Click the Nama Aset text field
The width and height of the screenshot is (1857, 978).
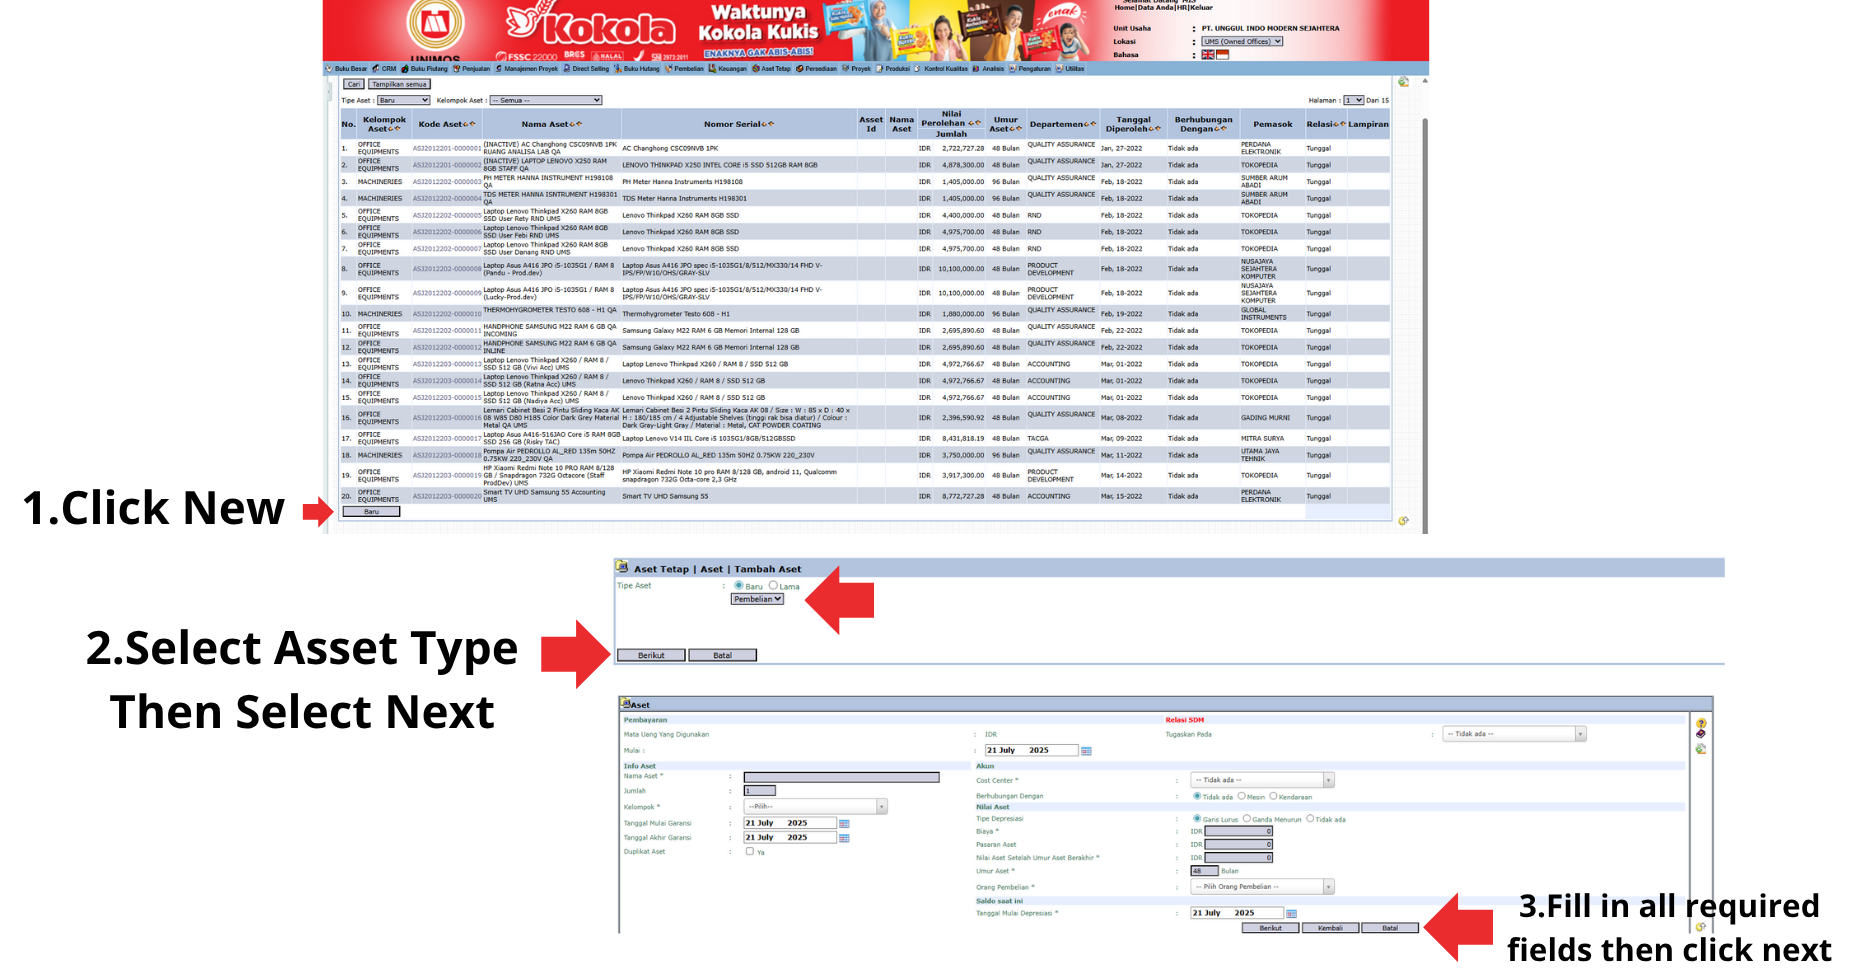[841, 777]
